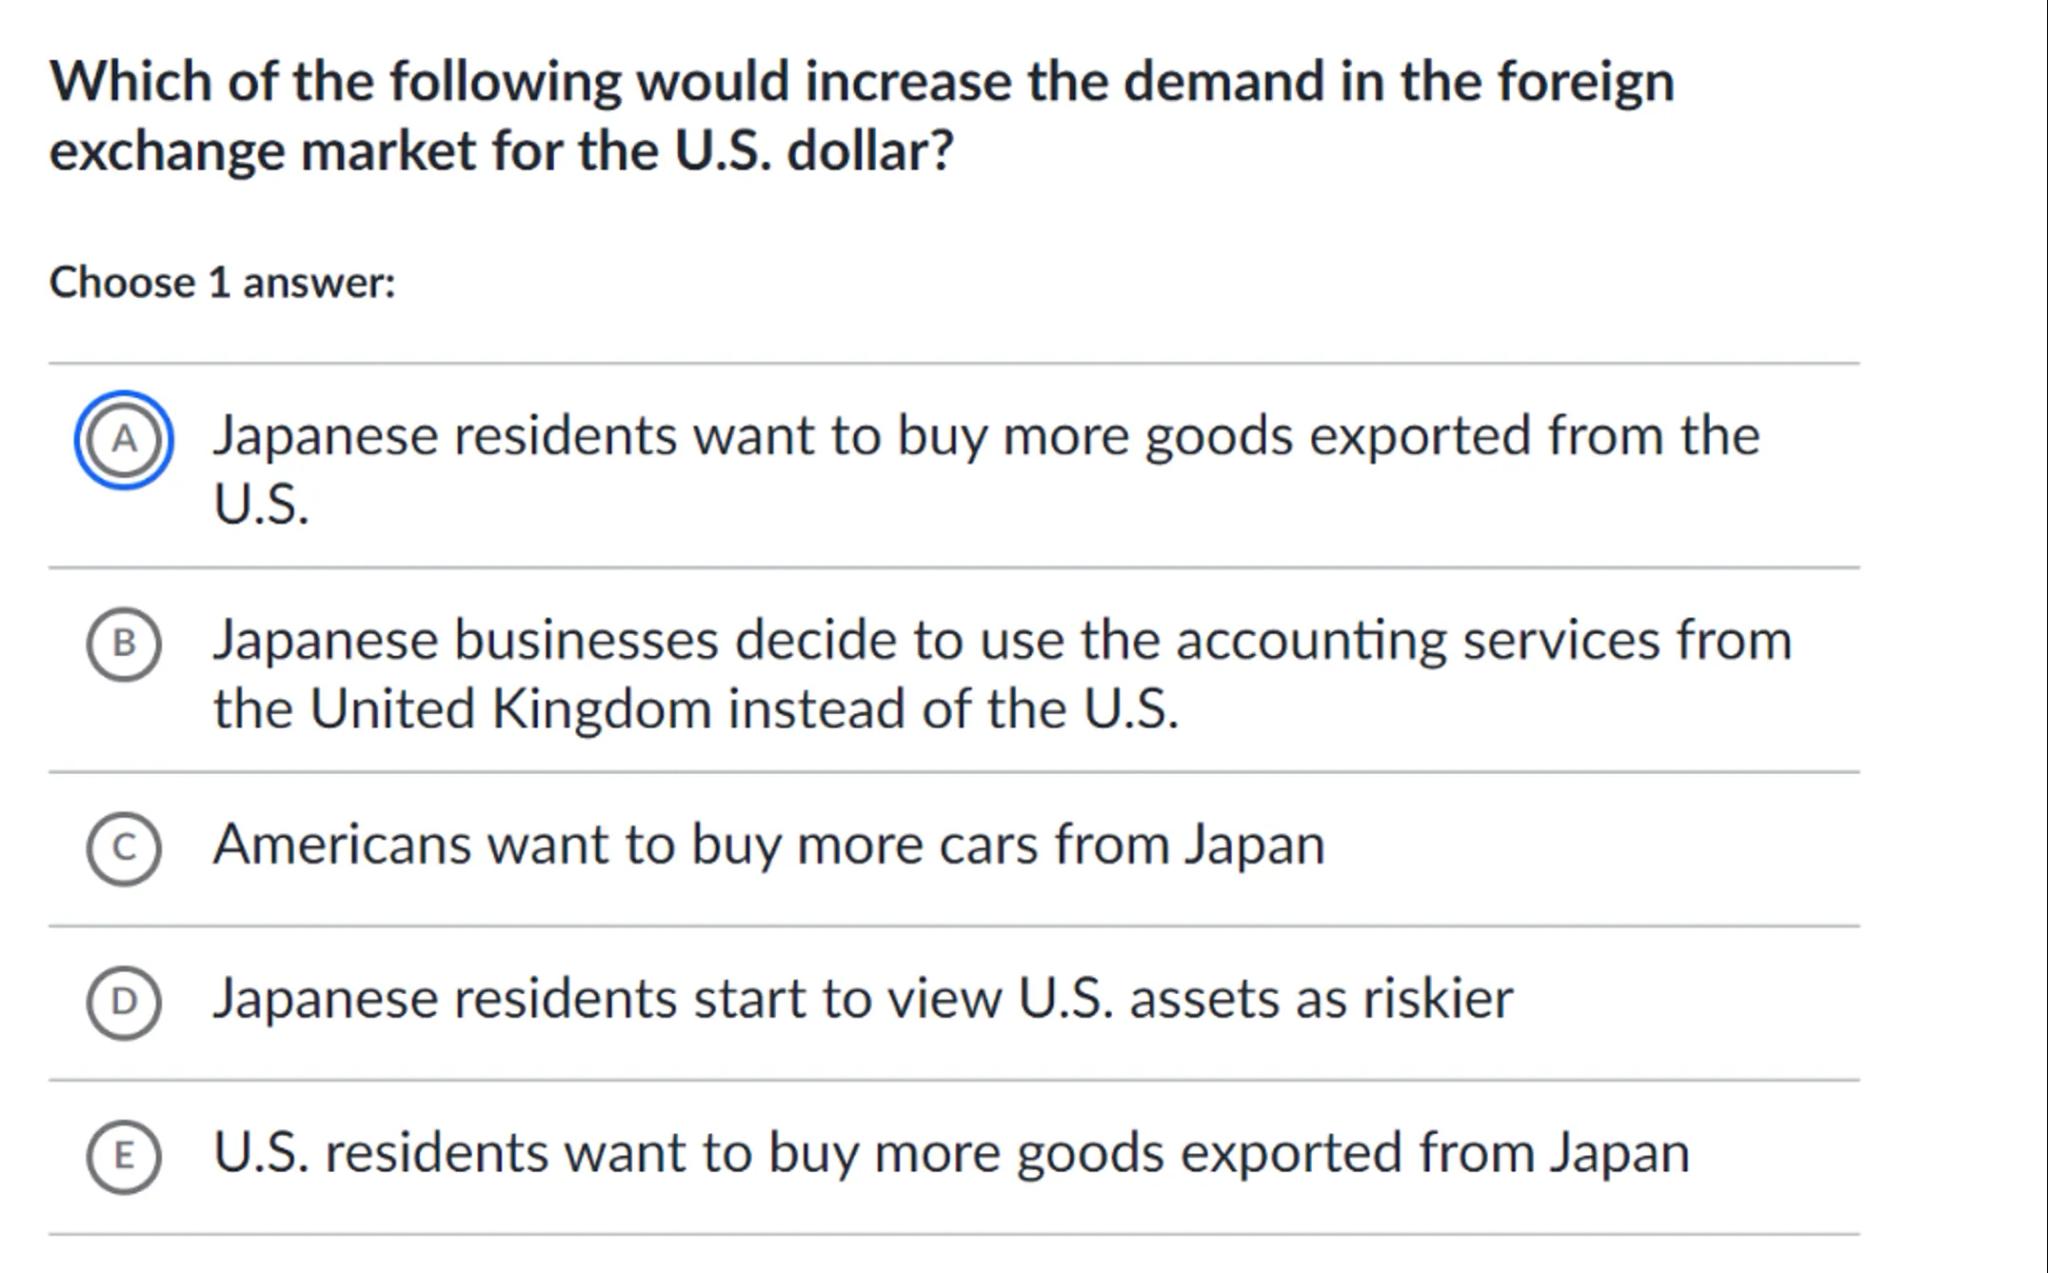Click the word "Japan" ending option E
The image size is (2048, 1273).
(1620, 1153)
